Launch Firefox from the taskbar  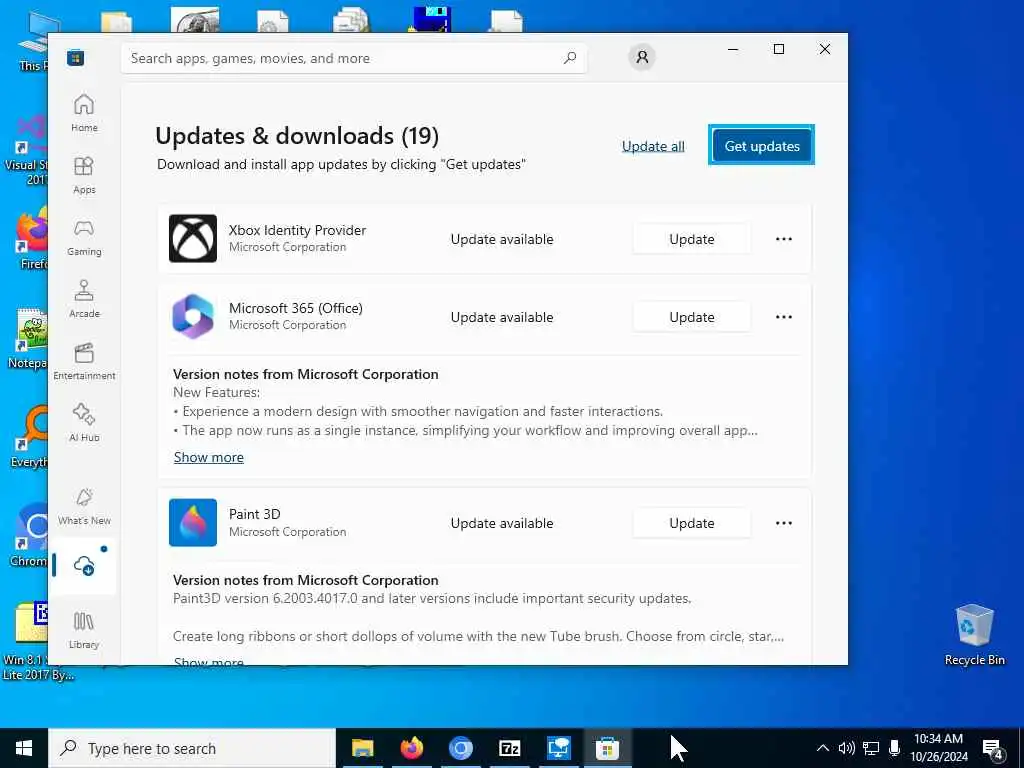411,748
